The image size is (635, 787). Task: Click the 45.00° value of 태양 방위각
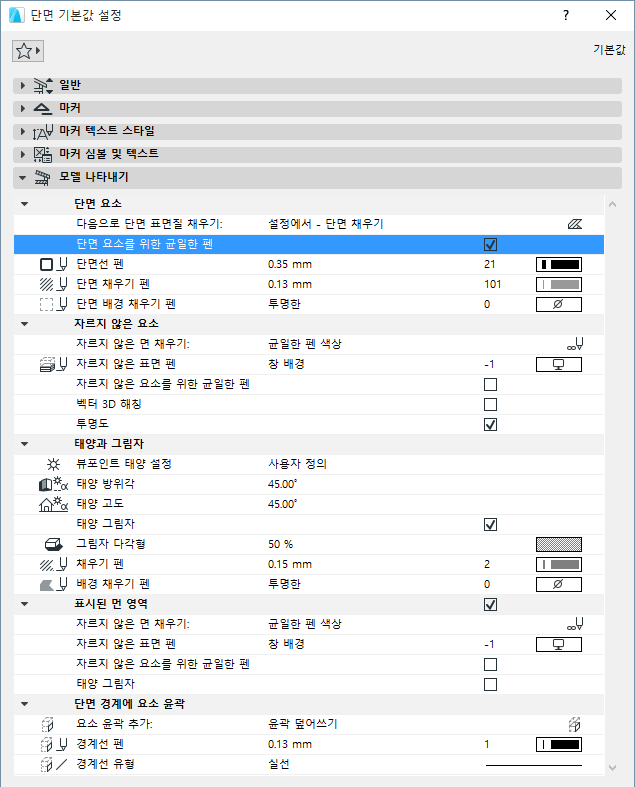click(283, 484)
